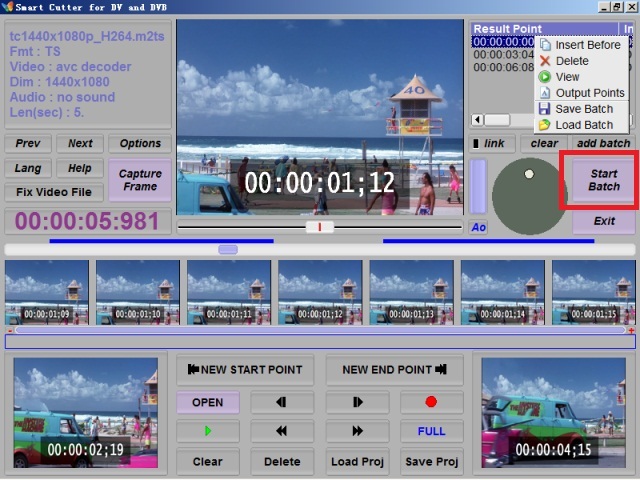
Task: Click the fast-forward double-arrow button
Action: [358, 431]
